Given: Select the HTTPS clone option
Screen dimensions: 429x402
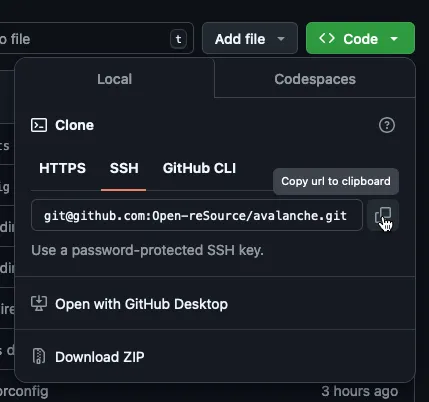Looking at the screenshot, I should point(62,168).
